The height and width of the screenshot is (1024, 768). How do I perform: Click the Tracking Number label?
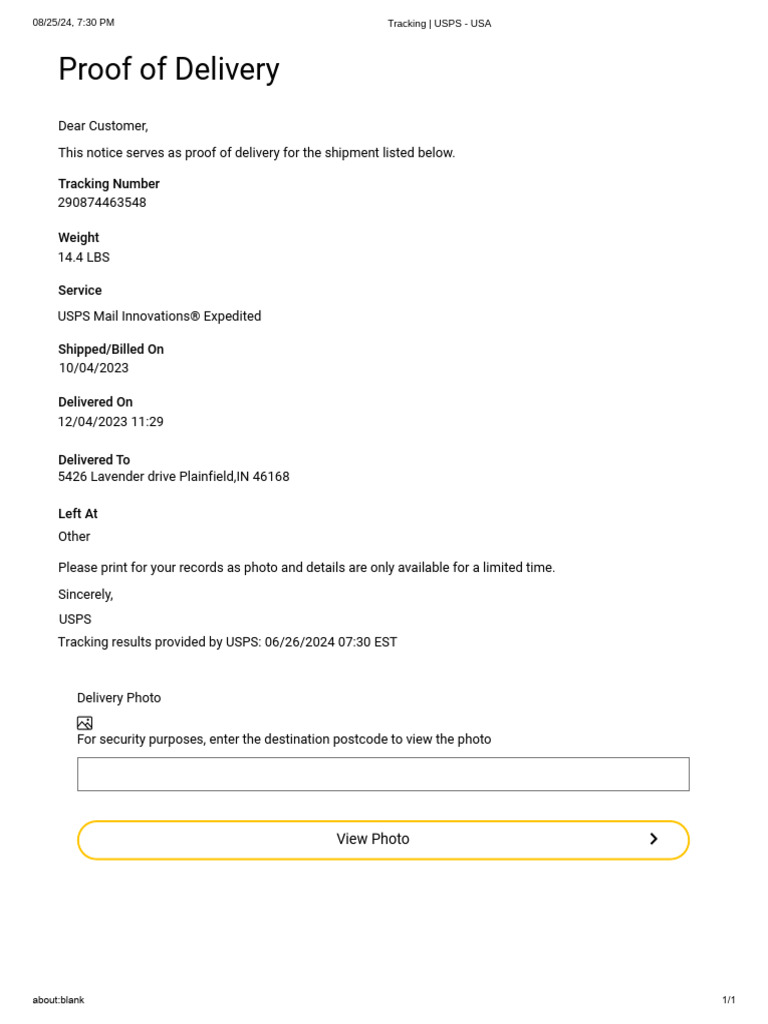tap(109, 184)
